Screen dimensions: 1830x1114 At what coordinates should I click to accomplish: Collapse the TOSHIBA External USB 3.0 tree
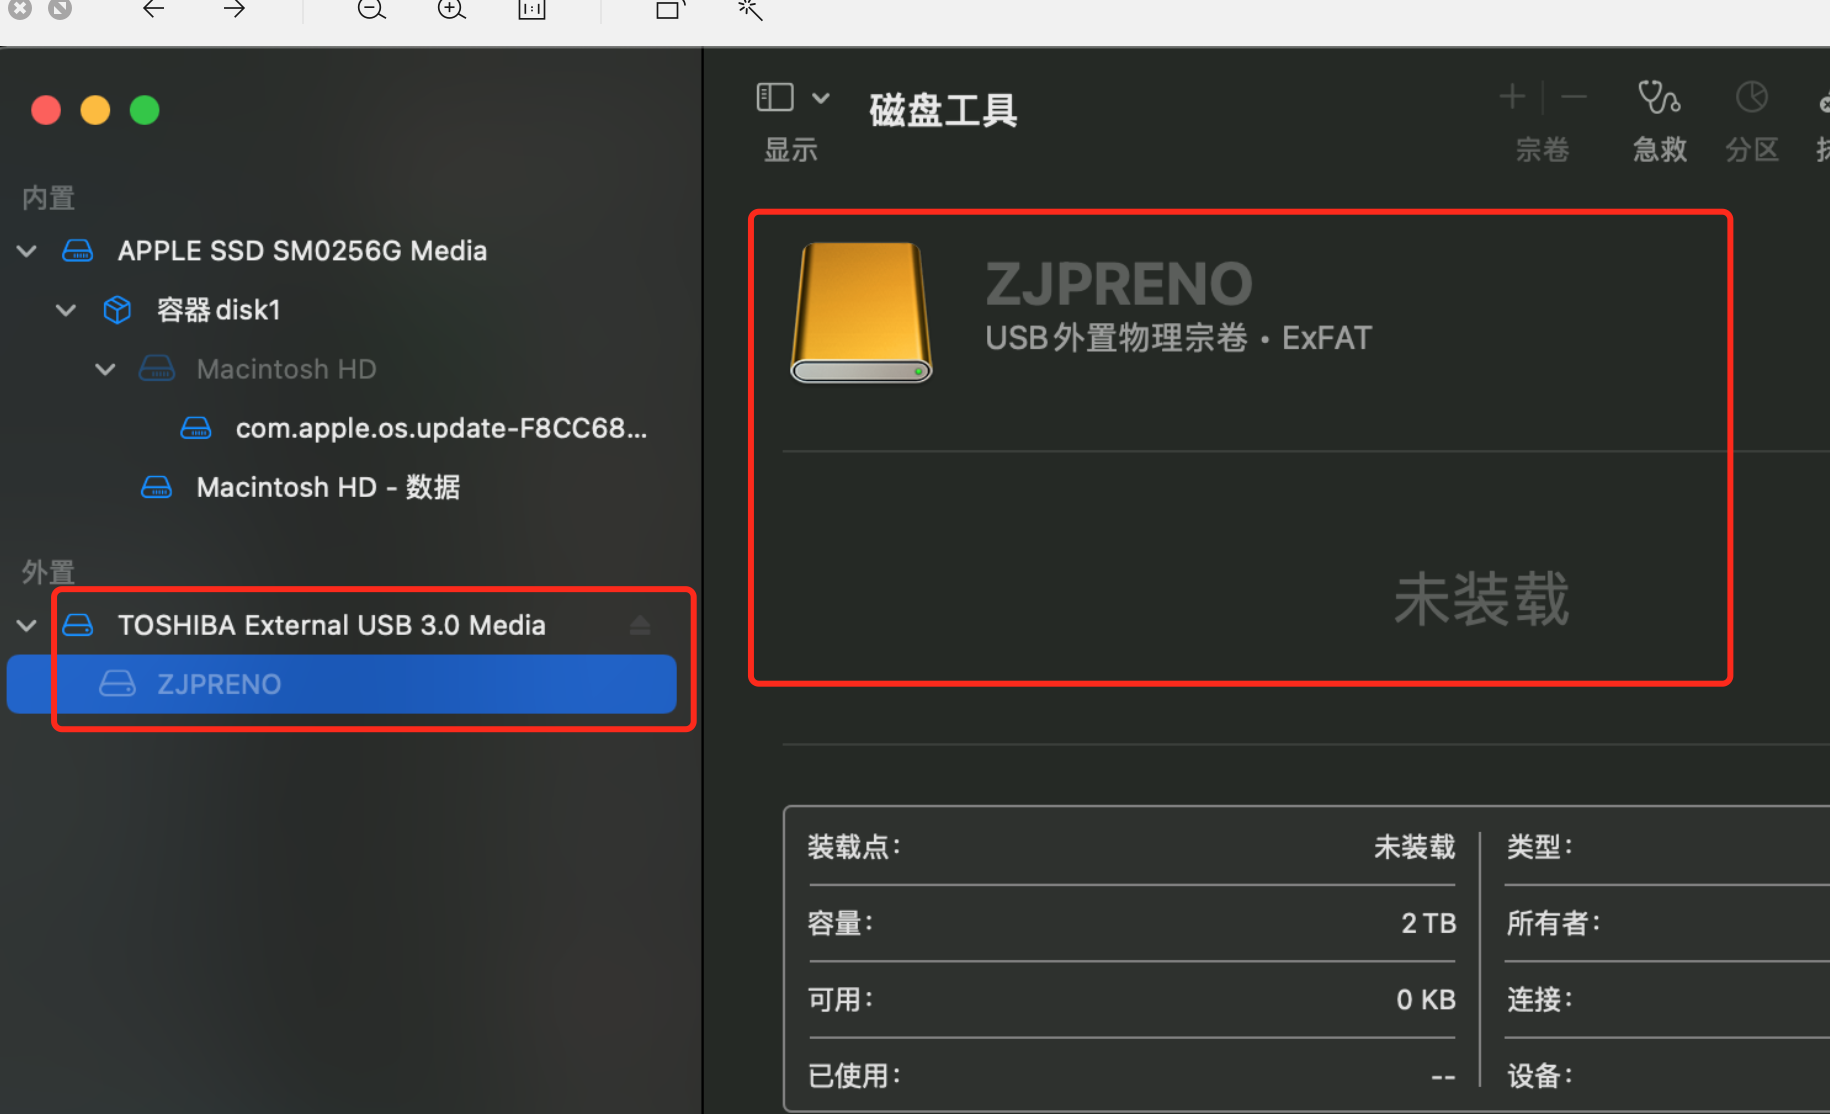coord(27,625)
